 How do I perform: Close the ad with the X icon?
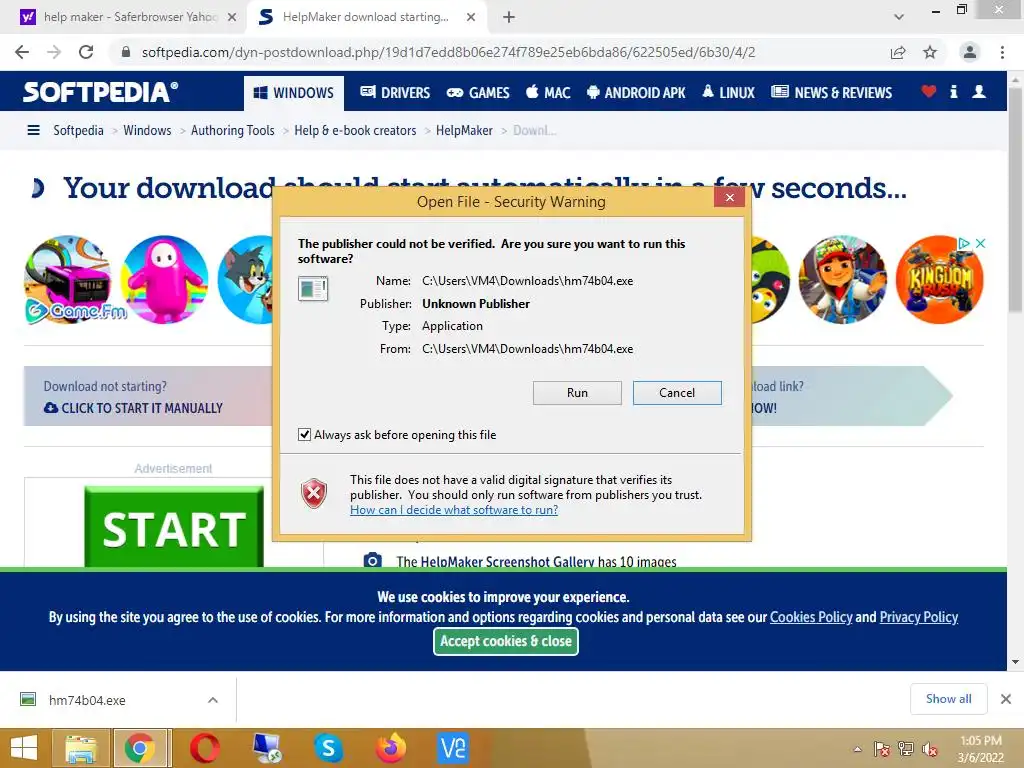[980, 243]
